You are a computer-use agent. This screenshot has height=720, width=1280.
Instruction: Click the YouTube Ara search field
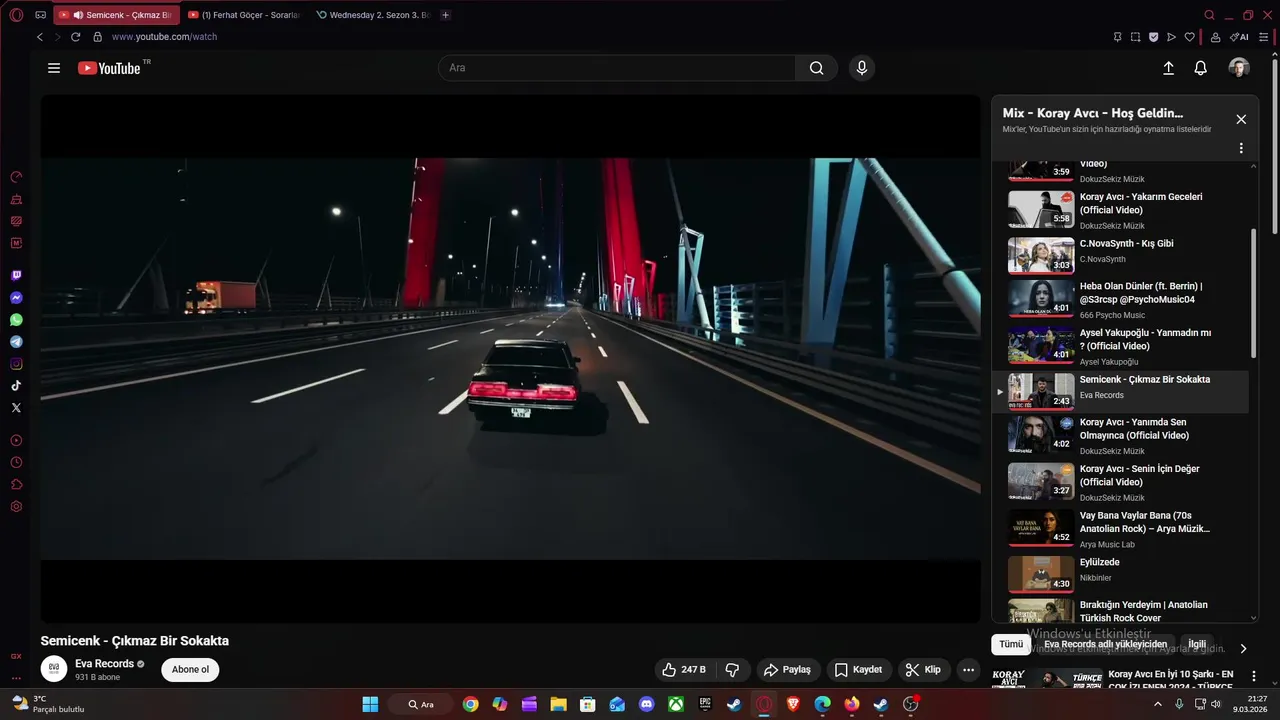(x=617, y=68)
